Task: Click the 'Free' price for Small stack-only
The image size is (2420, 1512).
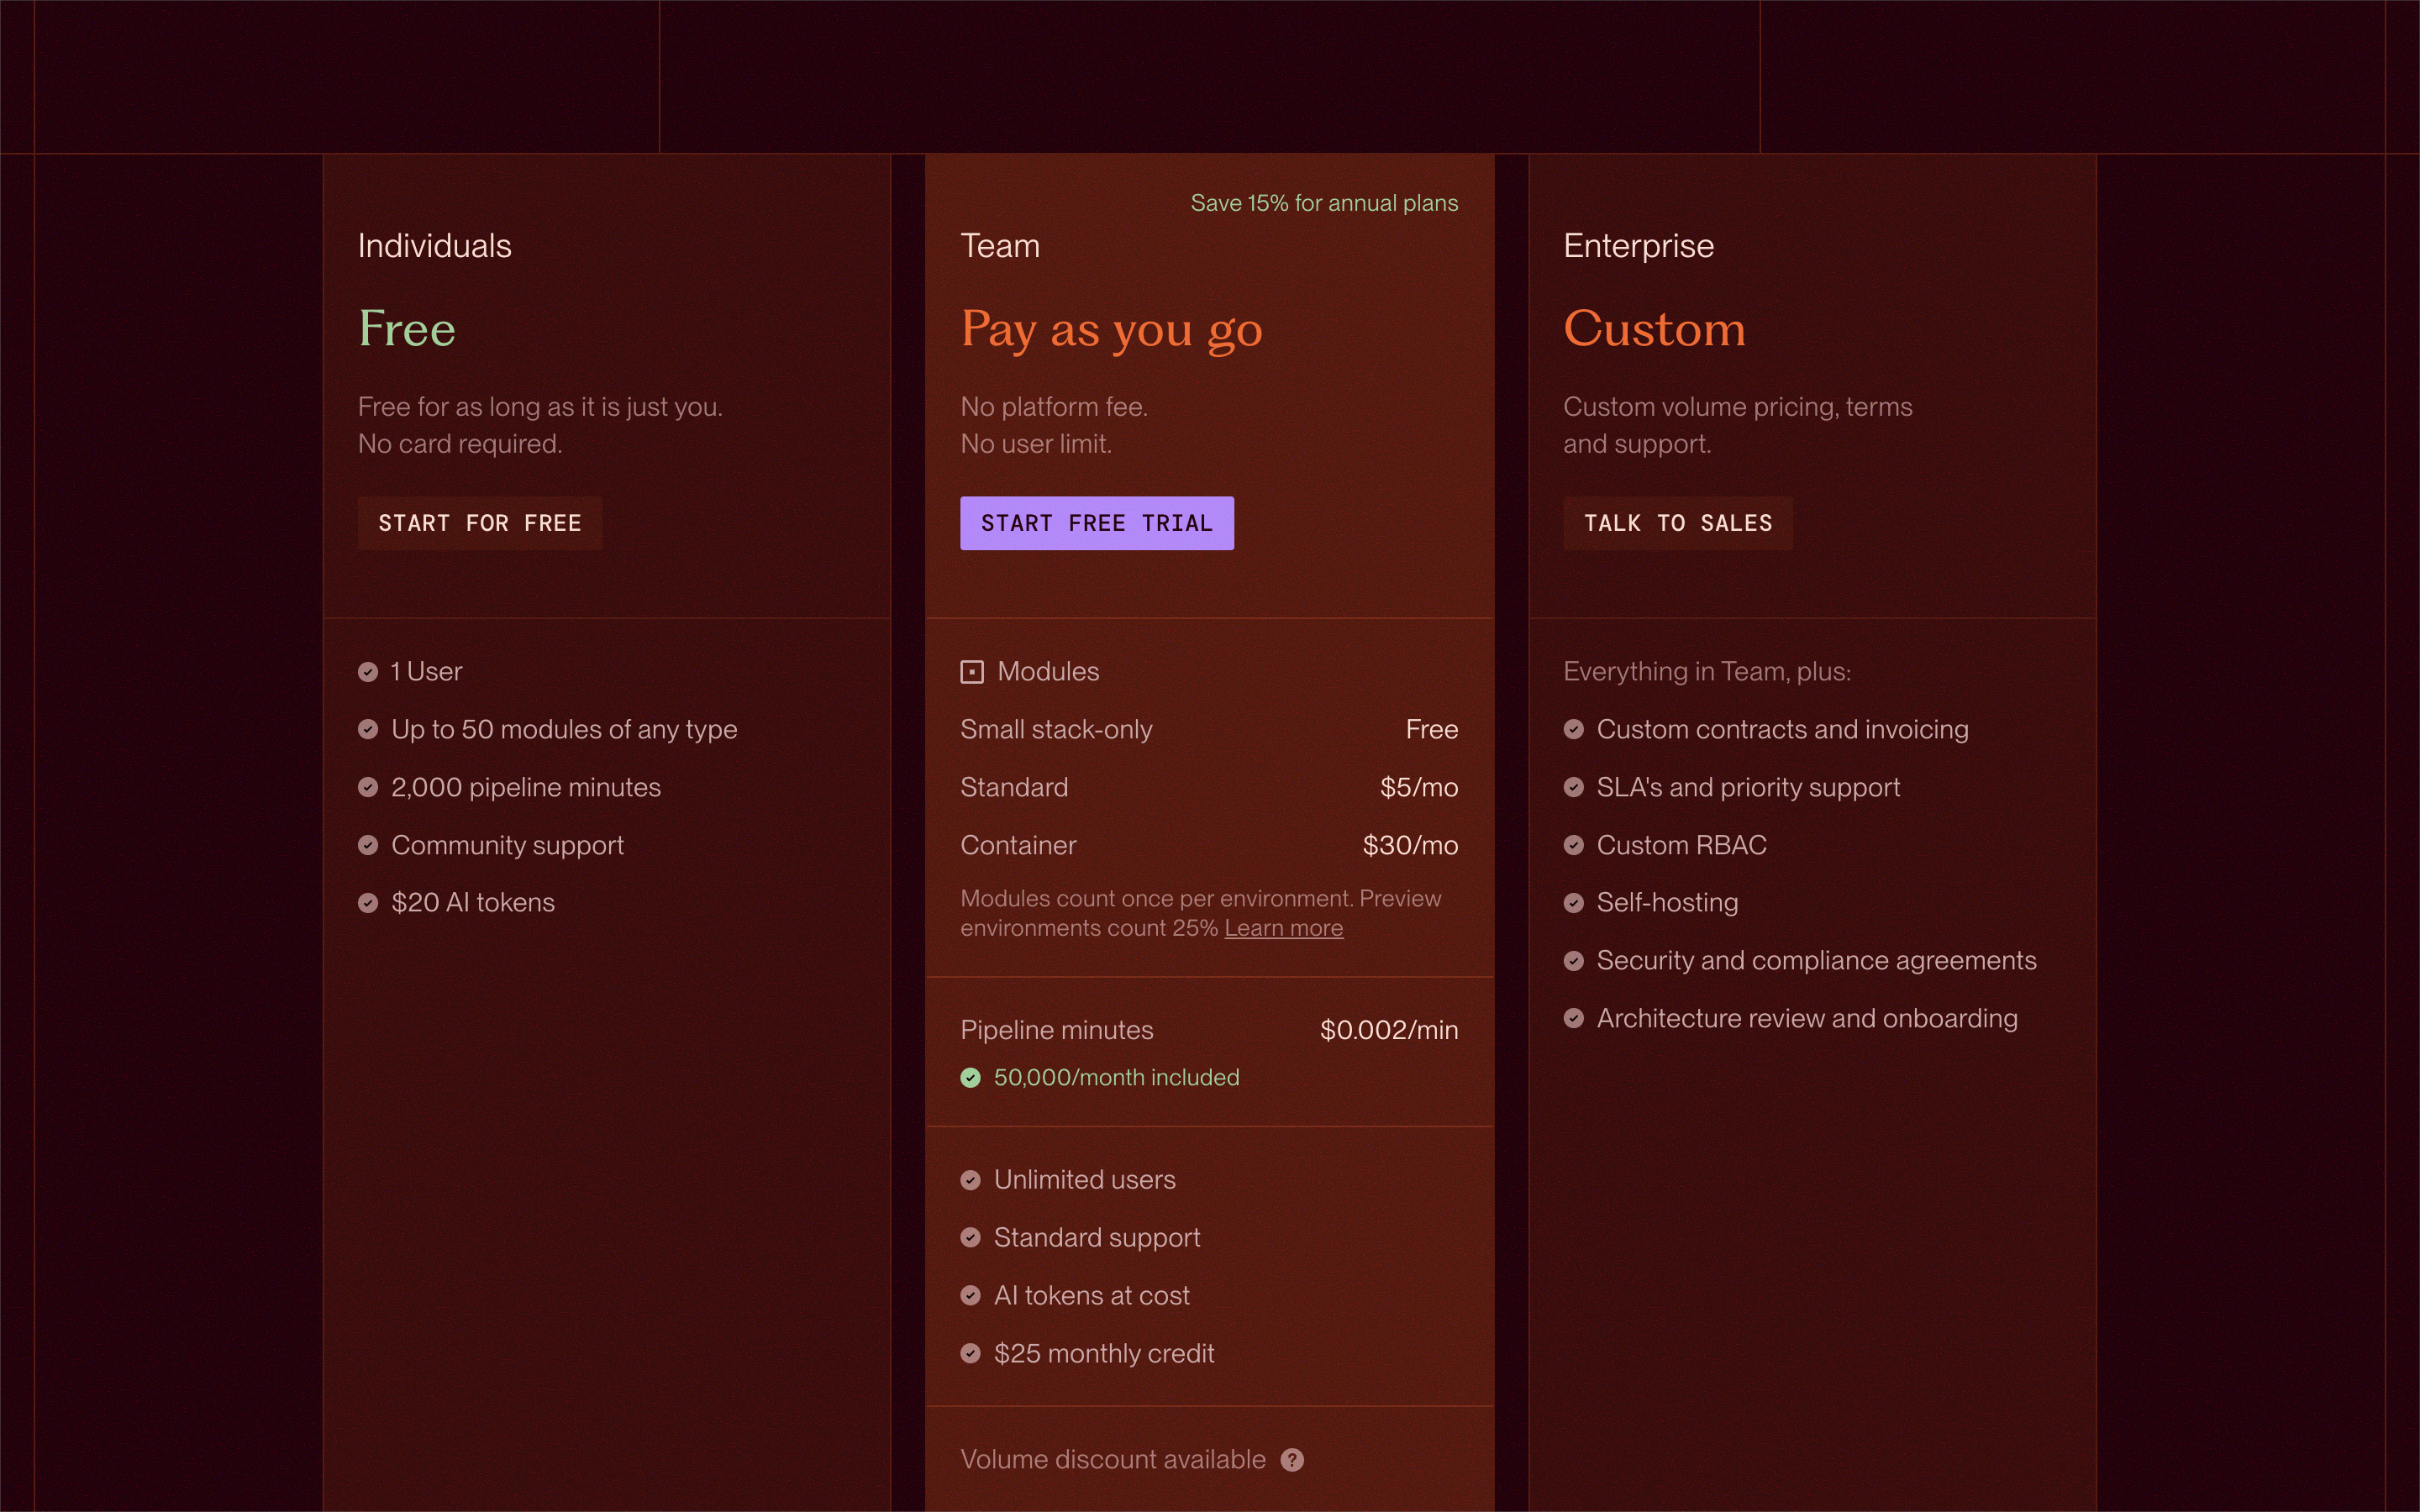Action: [x=1432, y=729]
